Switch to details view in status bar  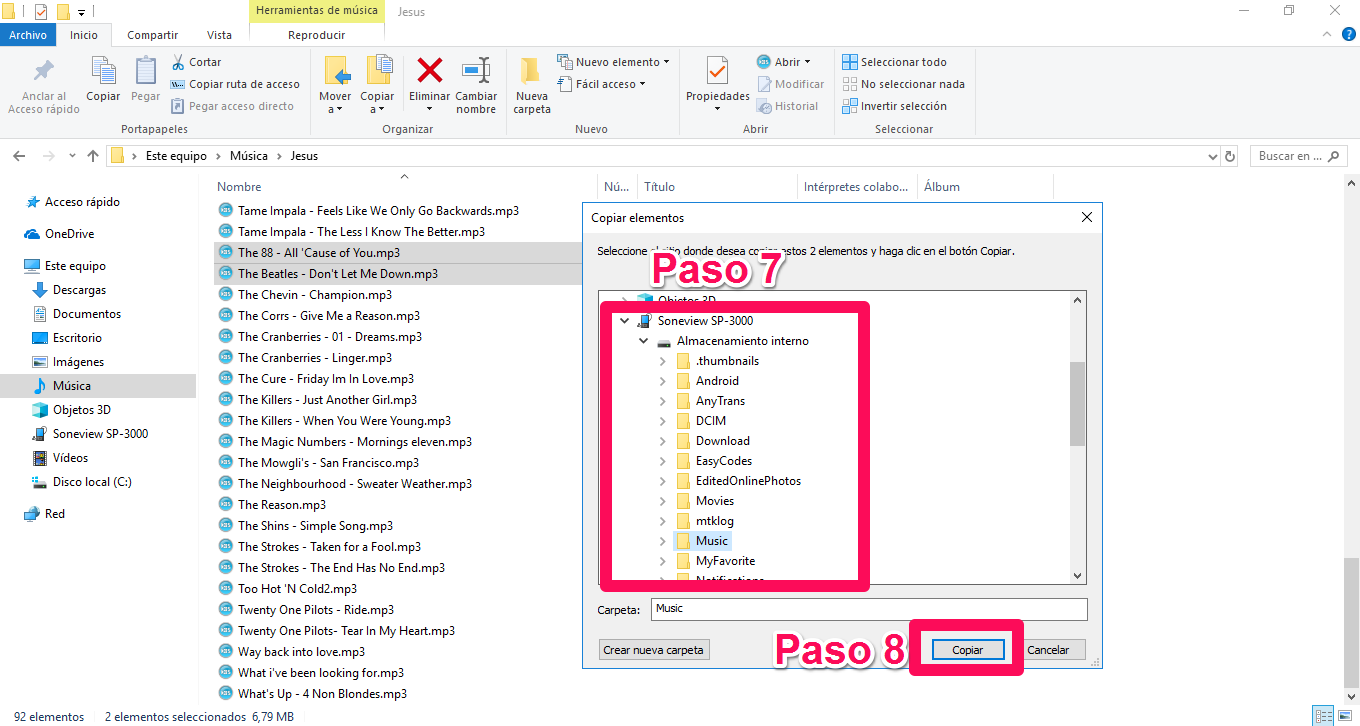click(x=1324, y=716)
